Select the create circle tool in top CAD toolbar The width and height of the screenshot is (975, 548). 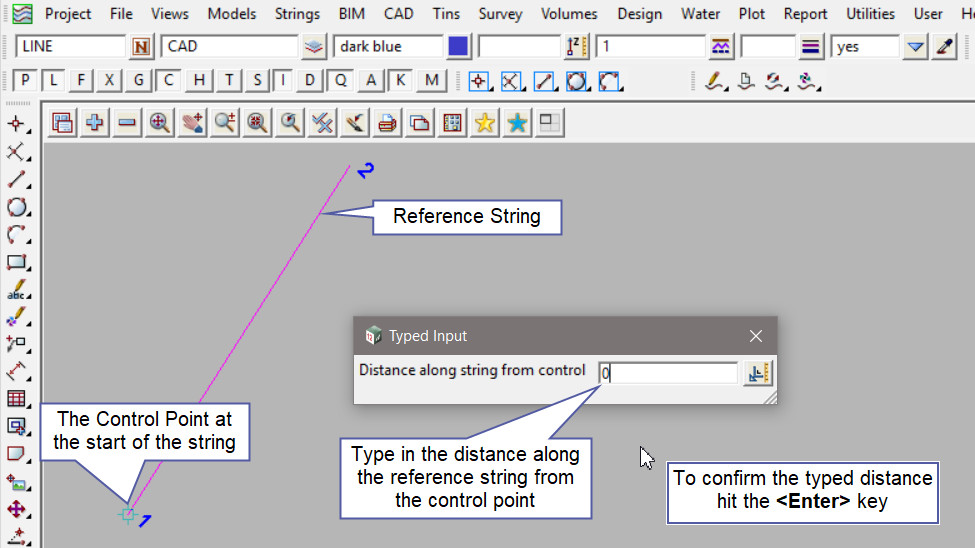(577, 81)
